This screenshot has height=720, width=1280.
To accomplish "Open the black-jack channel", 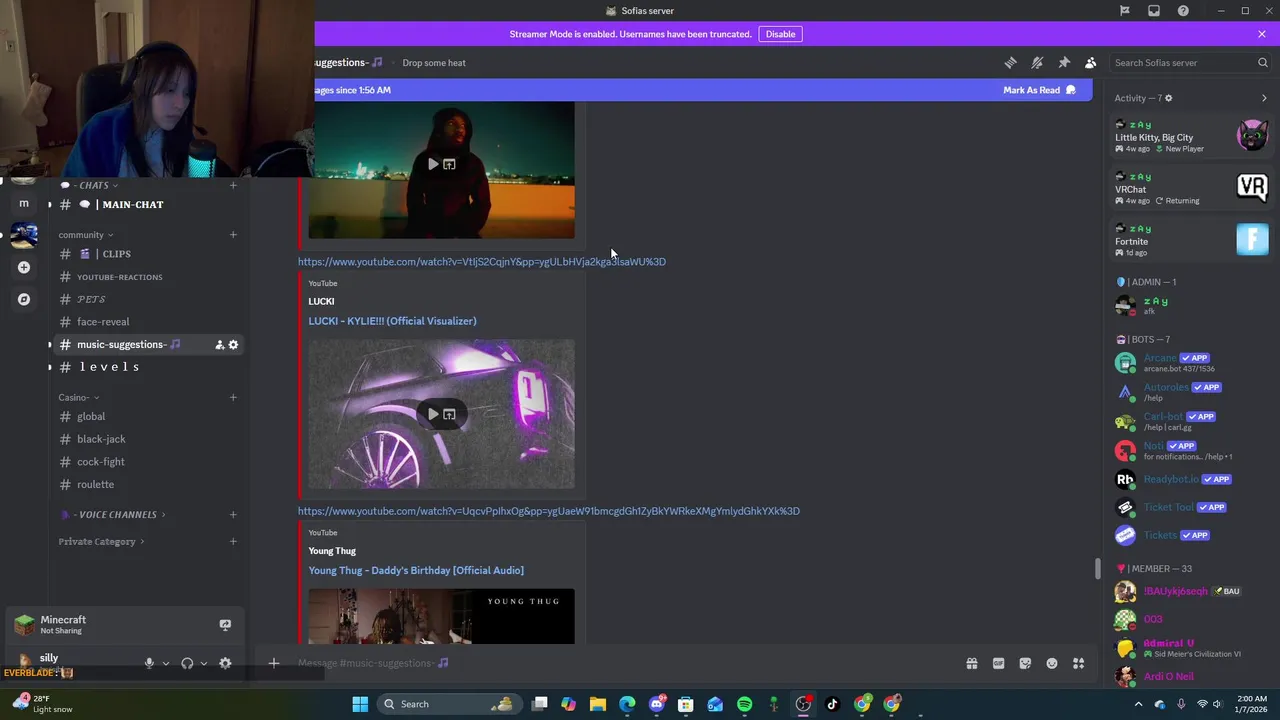I will tap(147, 439).
